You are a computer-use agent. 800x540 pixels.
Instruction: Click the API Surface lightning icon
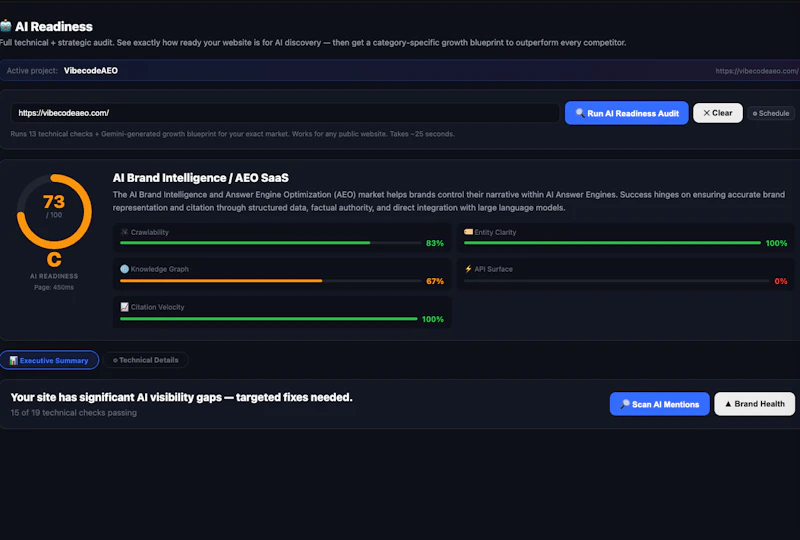click(x=468, y=269)
